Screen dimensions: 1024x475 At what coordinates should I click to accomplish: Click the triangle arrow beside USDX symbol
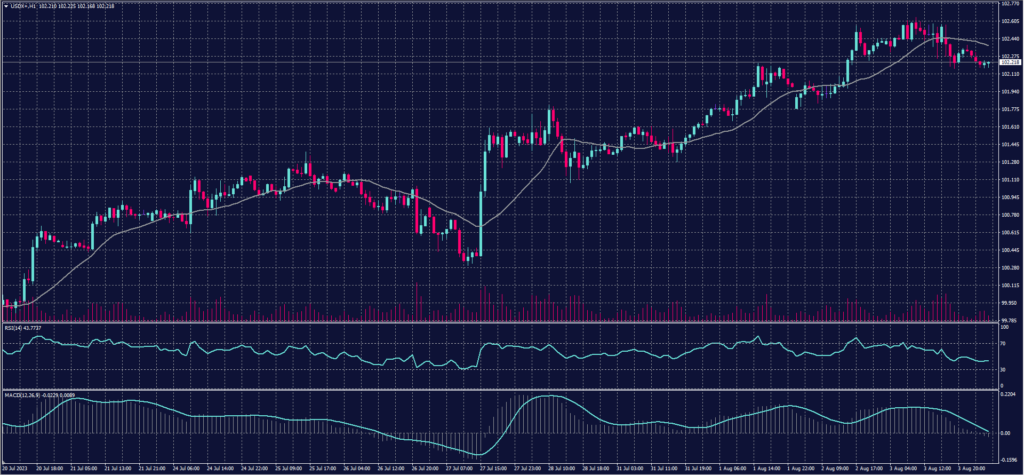click(5, 7)
